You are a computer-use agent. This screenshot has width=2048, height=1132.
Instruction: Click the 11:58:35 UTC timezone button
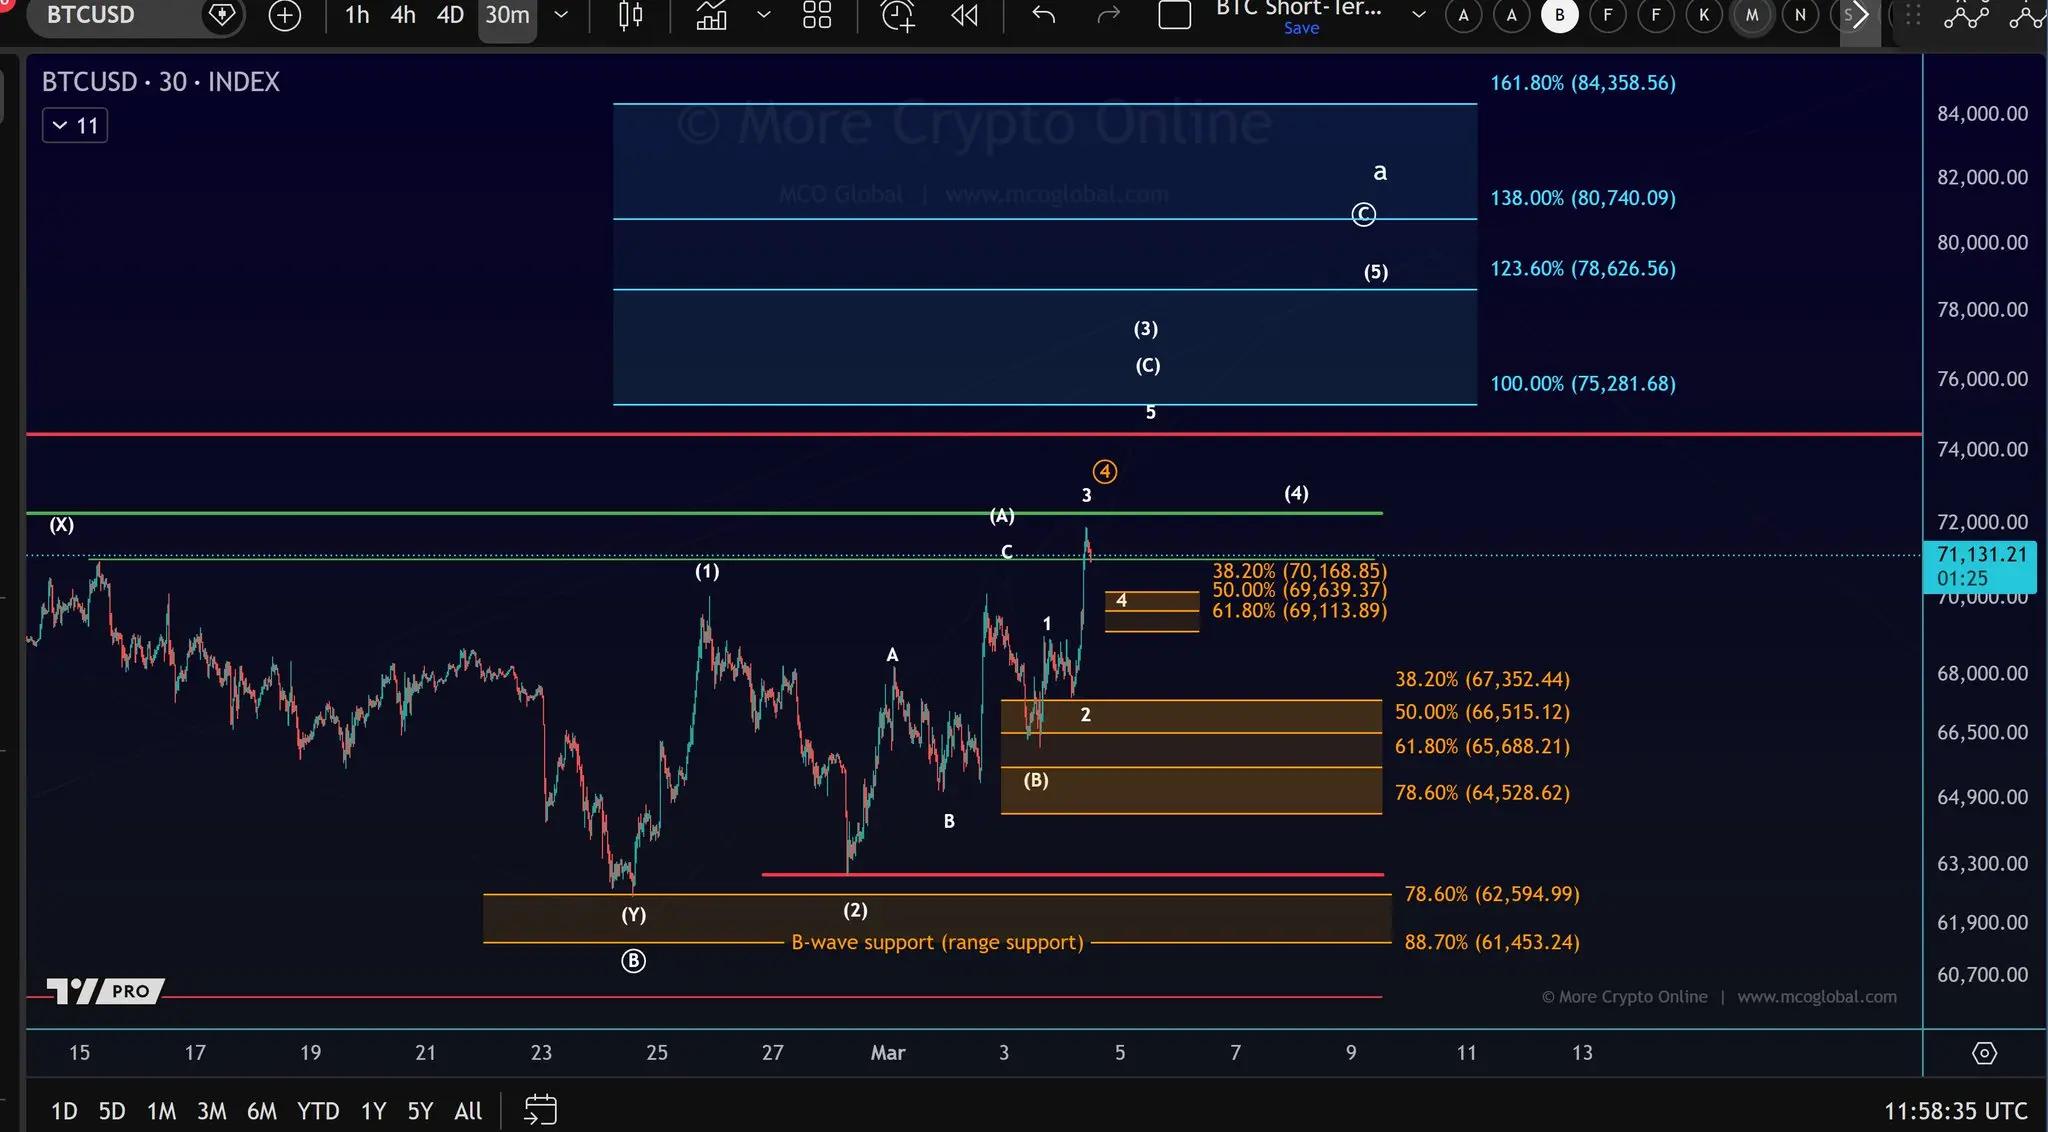[1955, 1111]
